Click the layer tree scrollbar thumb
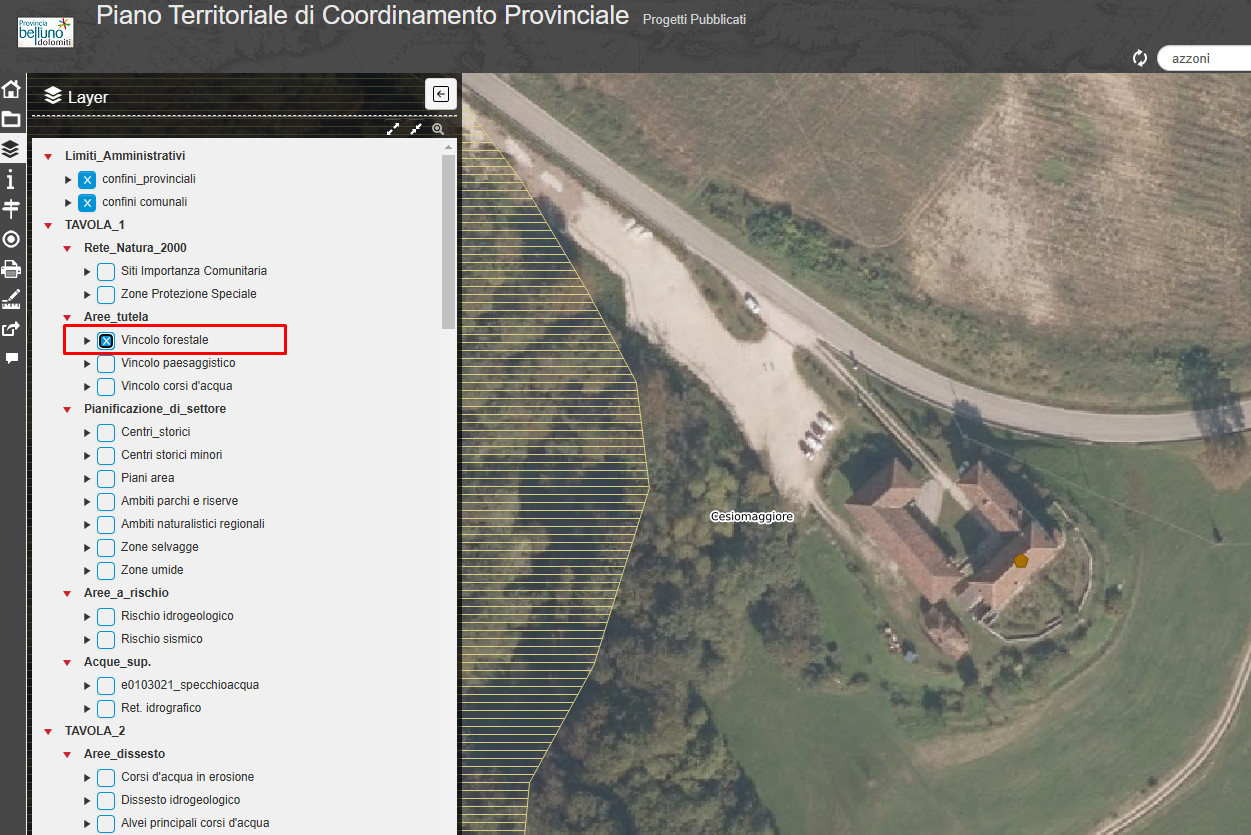 point(448,241)
